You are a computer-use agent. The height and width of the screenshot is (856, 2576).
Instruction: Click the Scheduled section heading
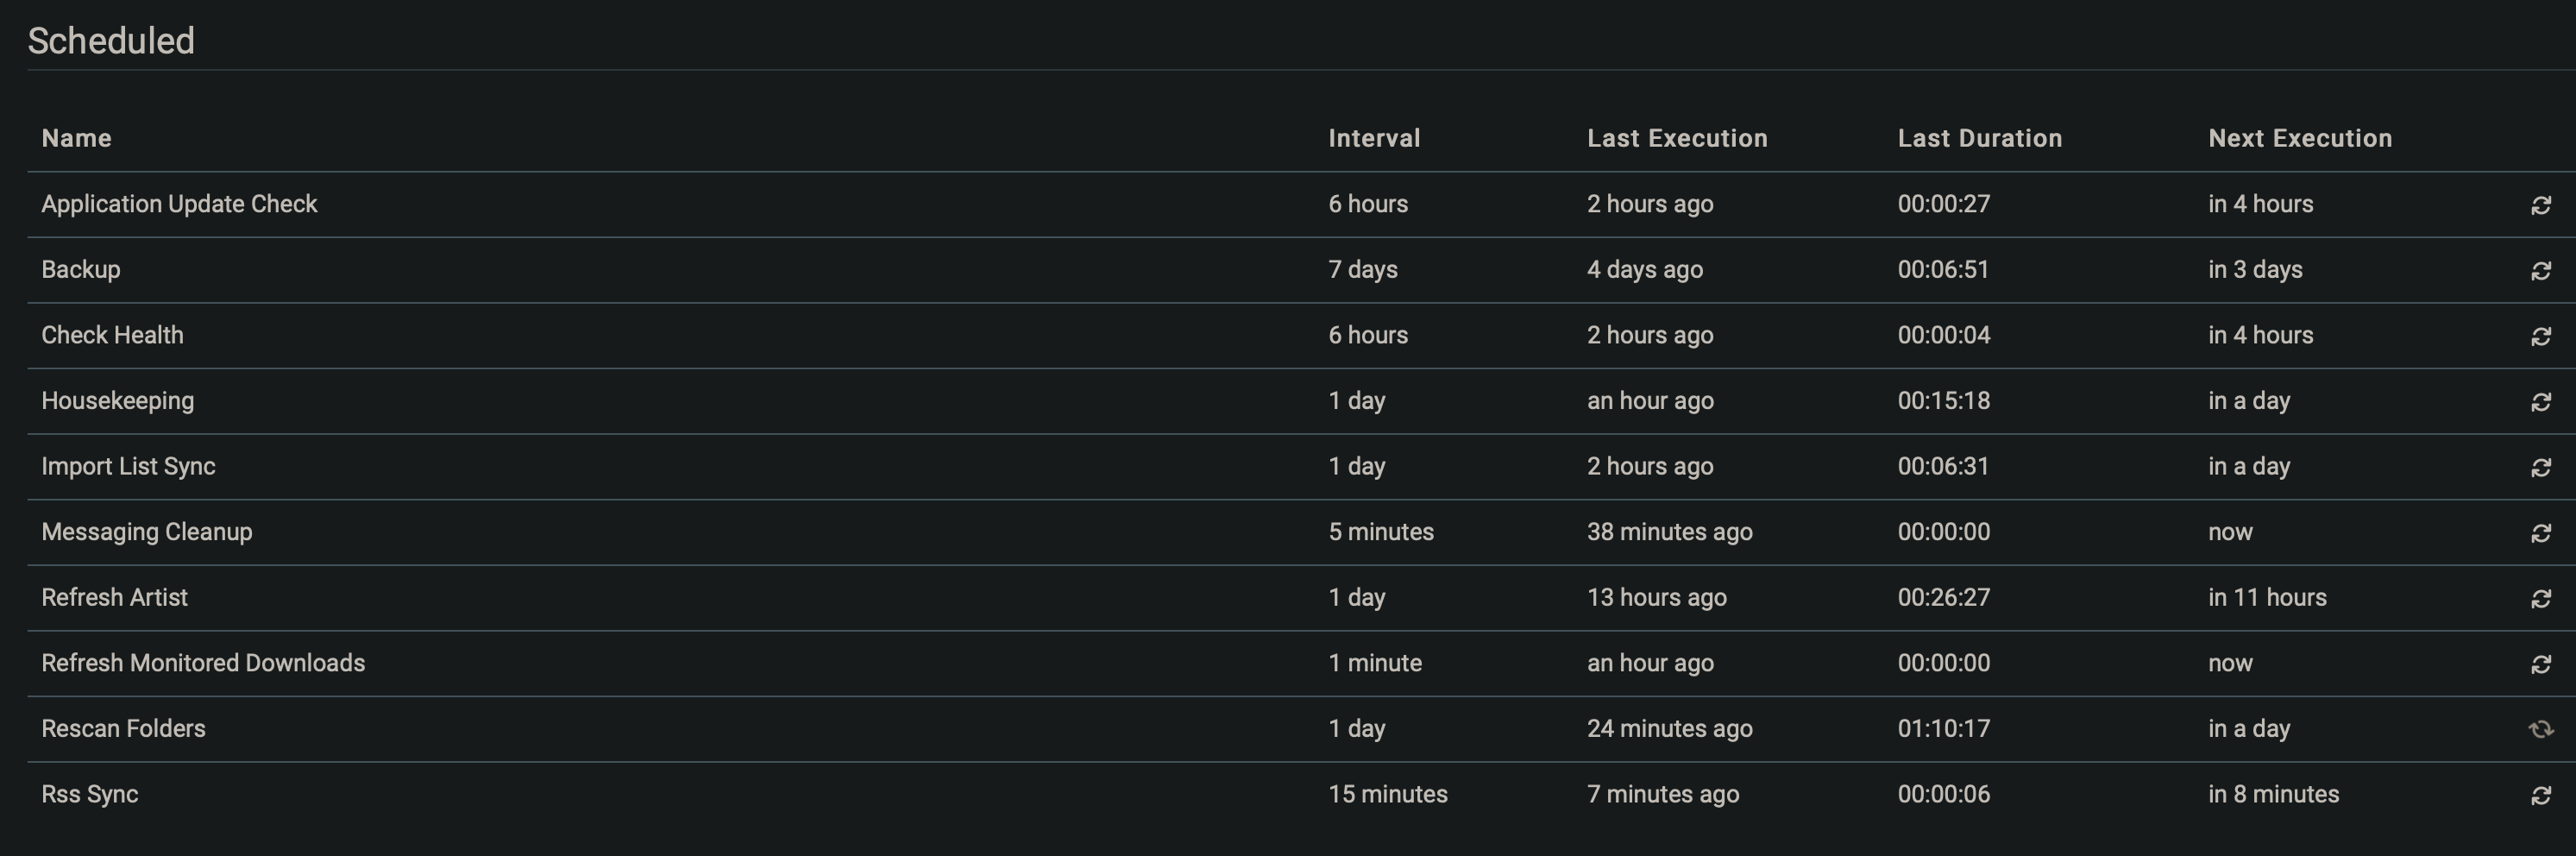112,41
